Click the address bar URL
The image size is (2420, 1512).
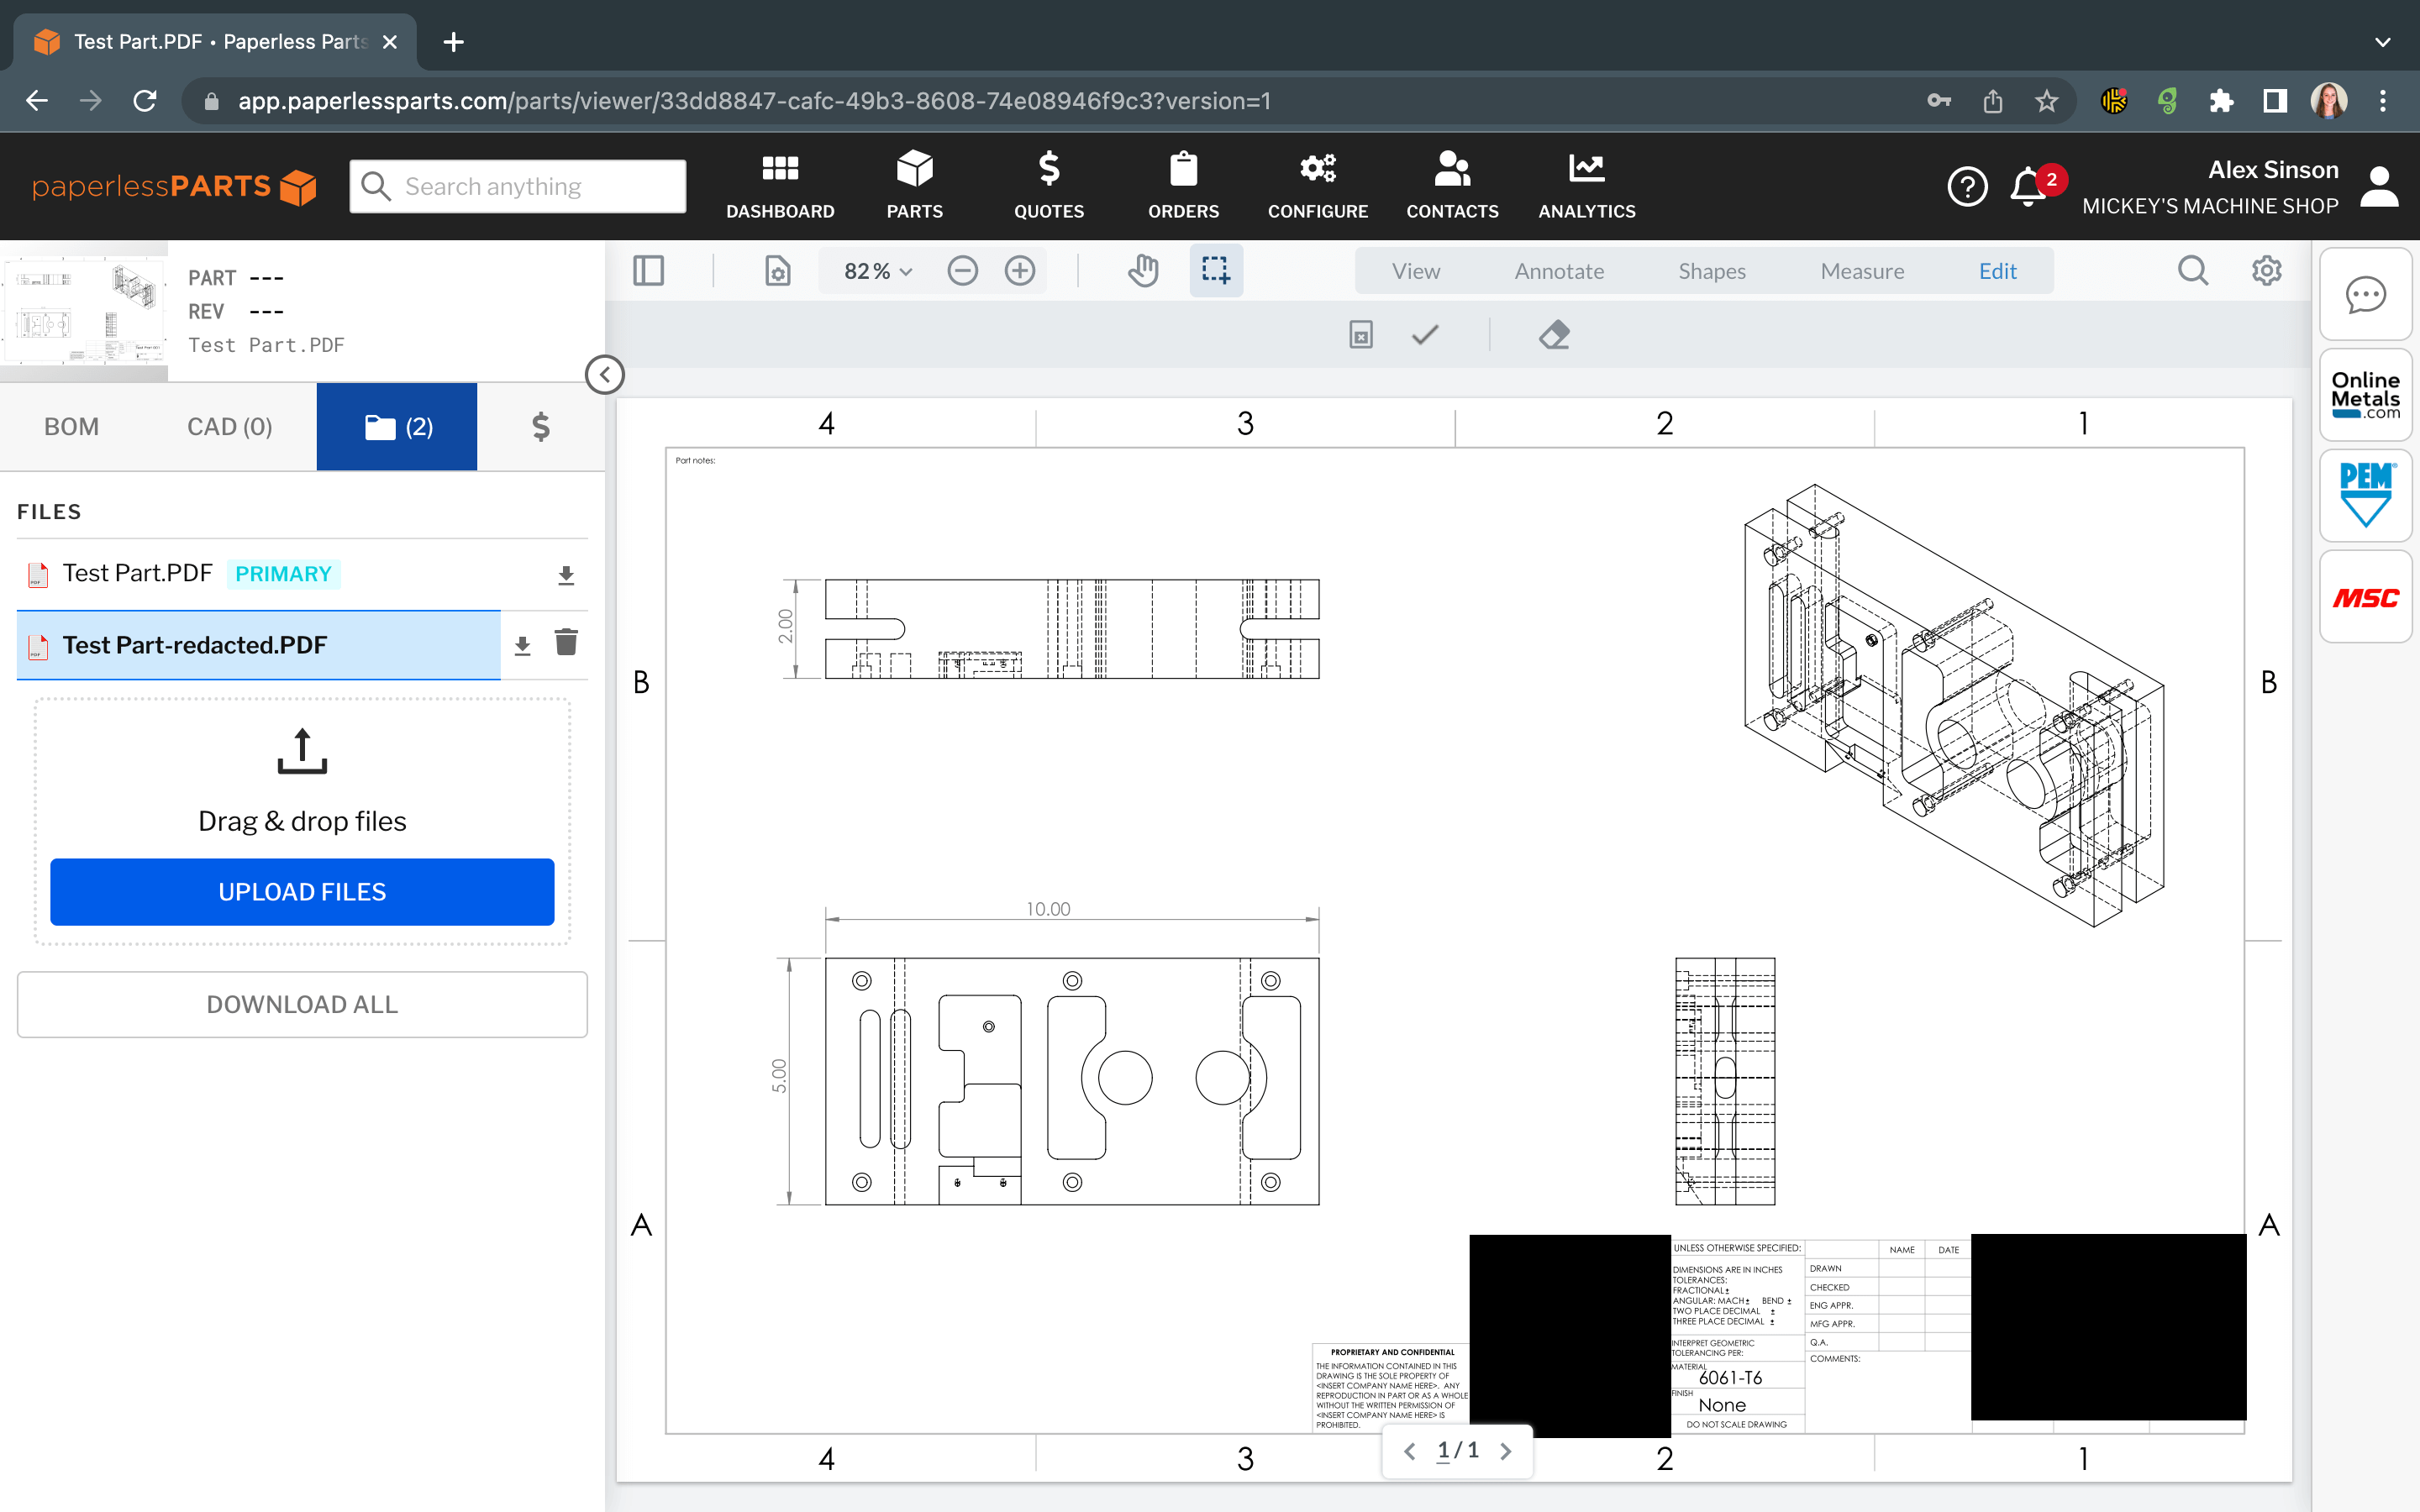point(754,101)
